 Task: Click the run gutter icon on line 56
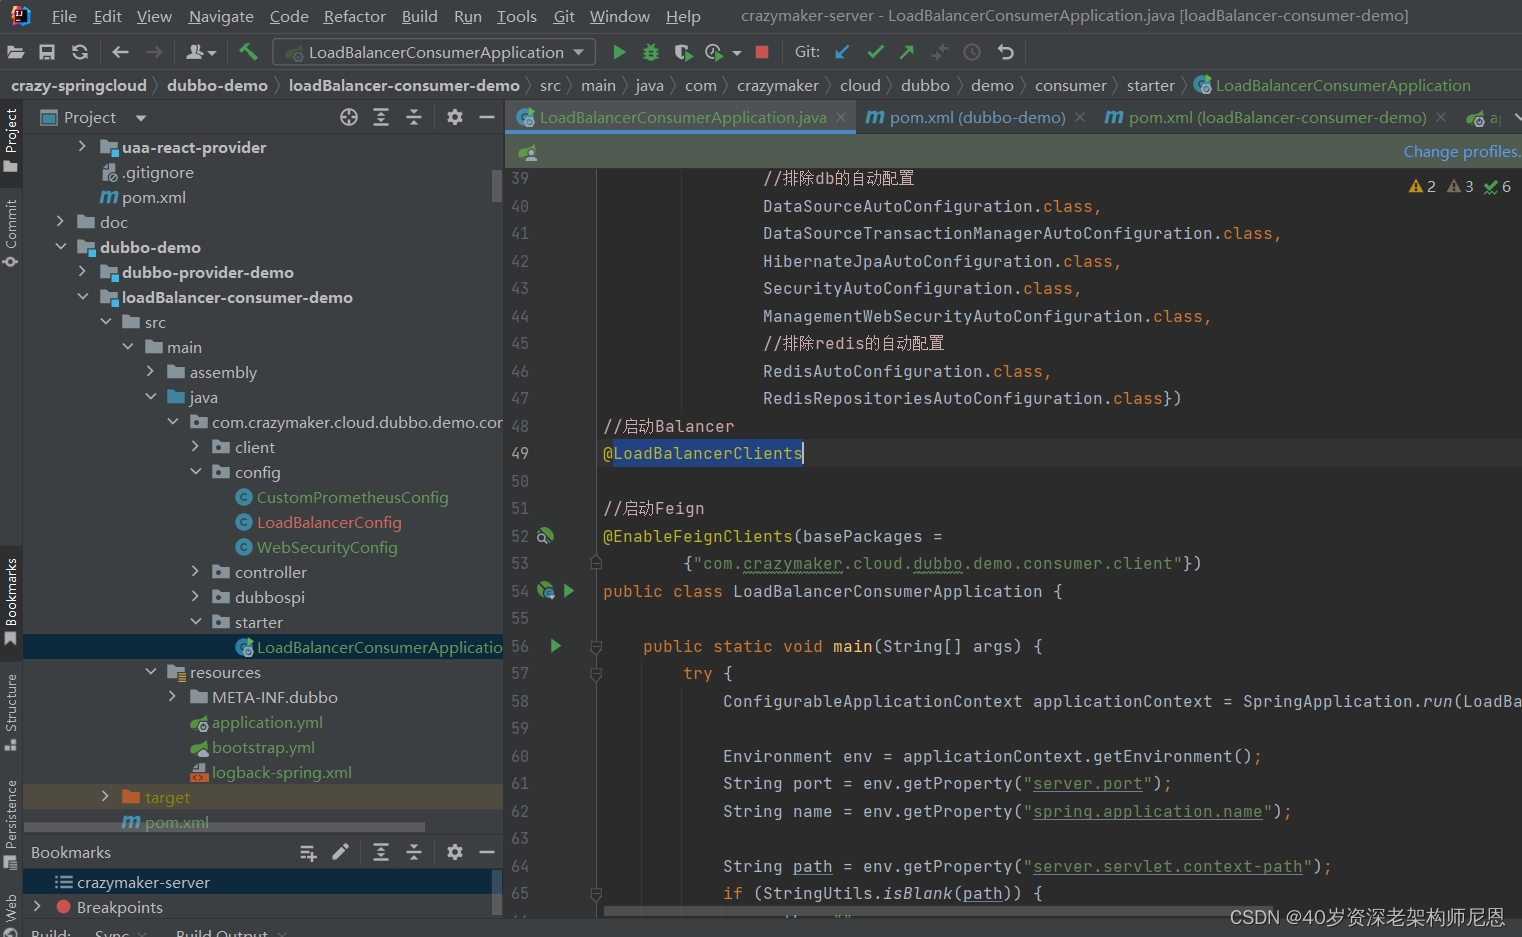[556, 646]
